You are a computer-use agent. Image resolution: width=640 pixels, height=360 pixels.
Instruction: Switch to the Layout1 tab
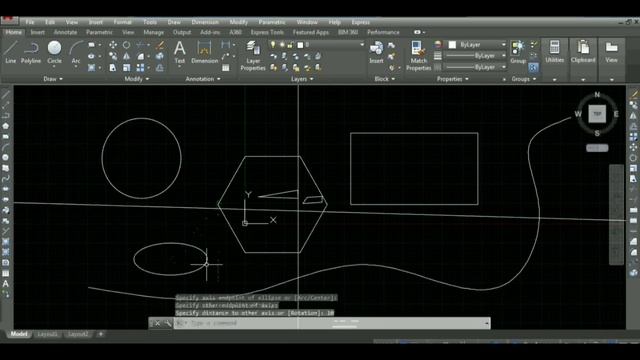tap(47, 334)
